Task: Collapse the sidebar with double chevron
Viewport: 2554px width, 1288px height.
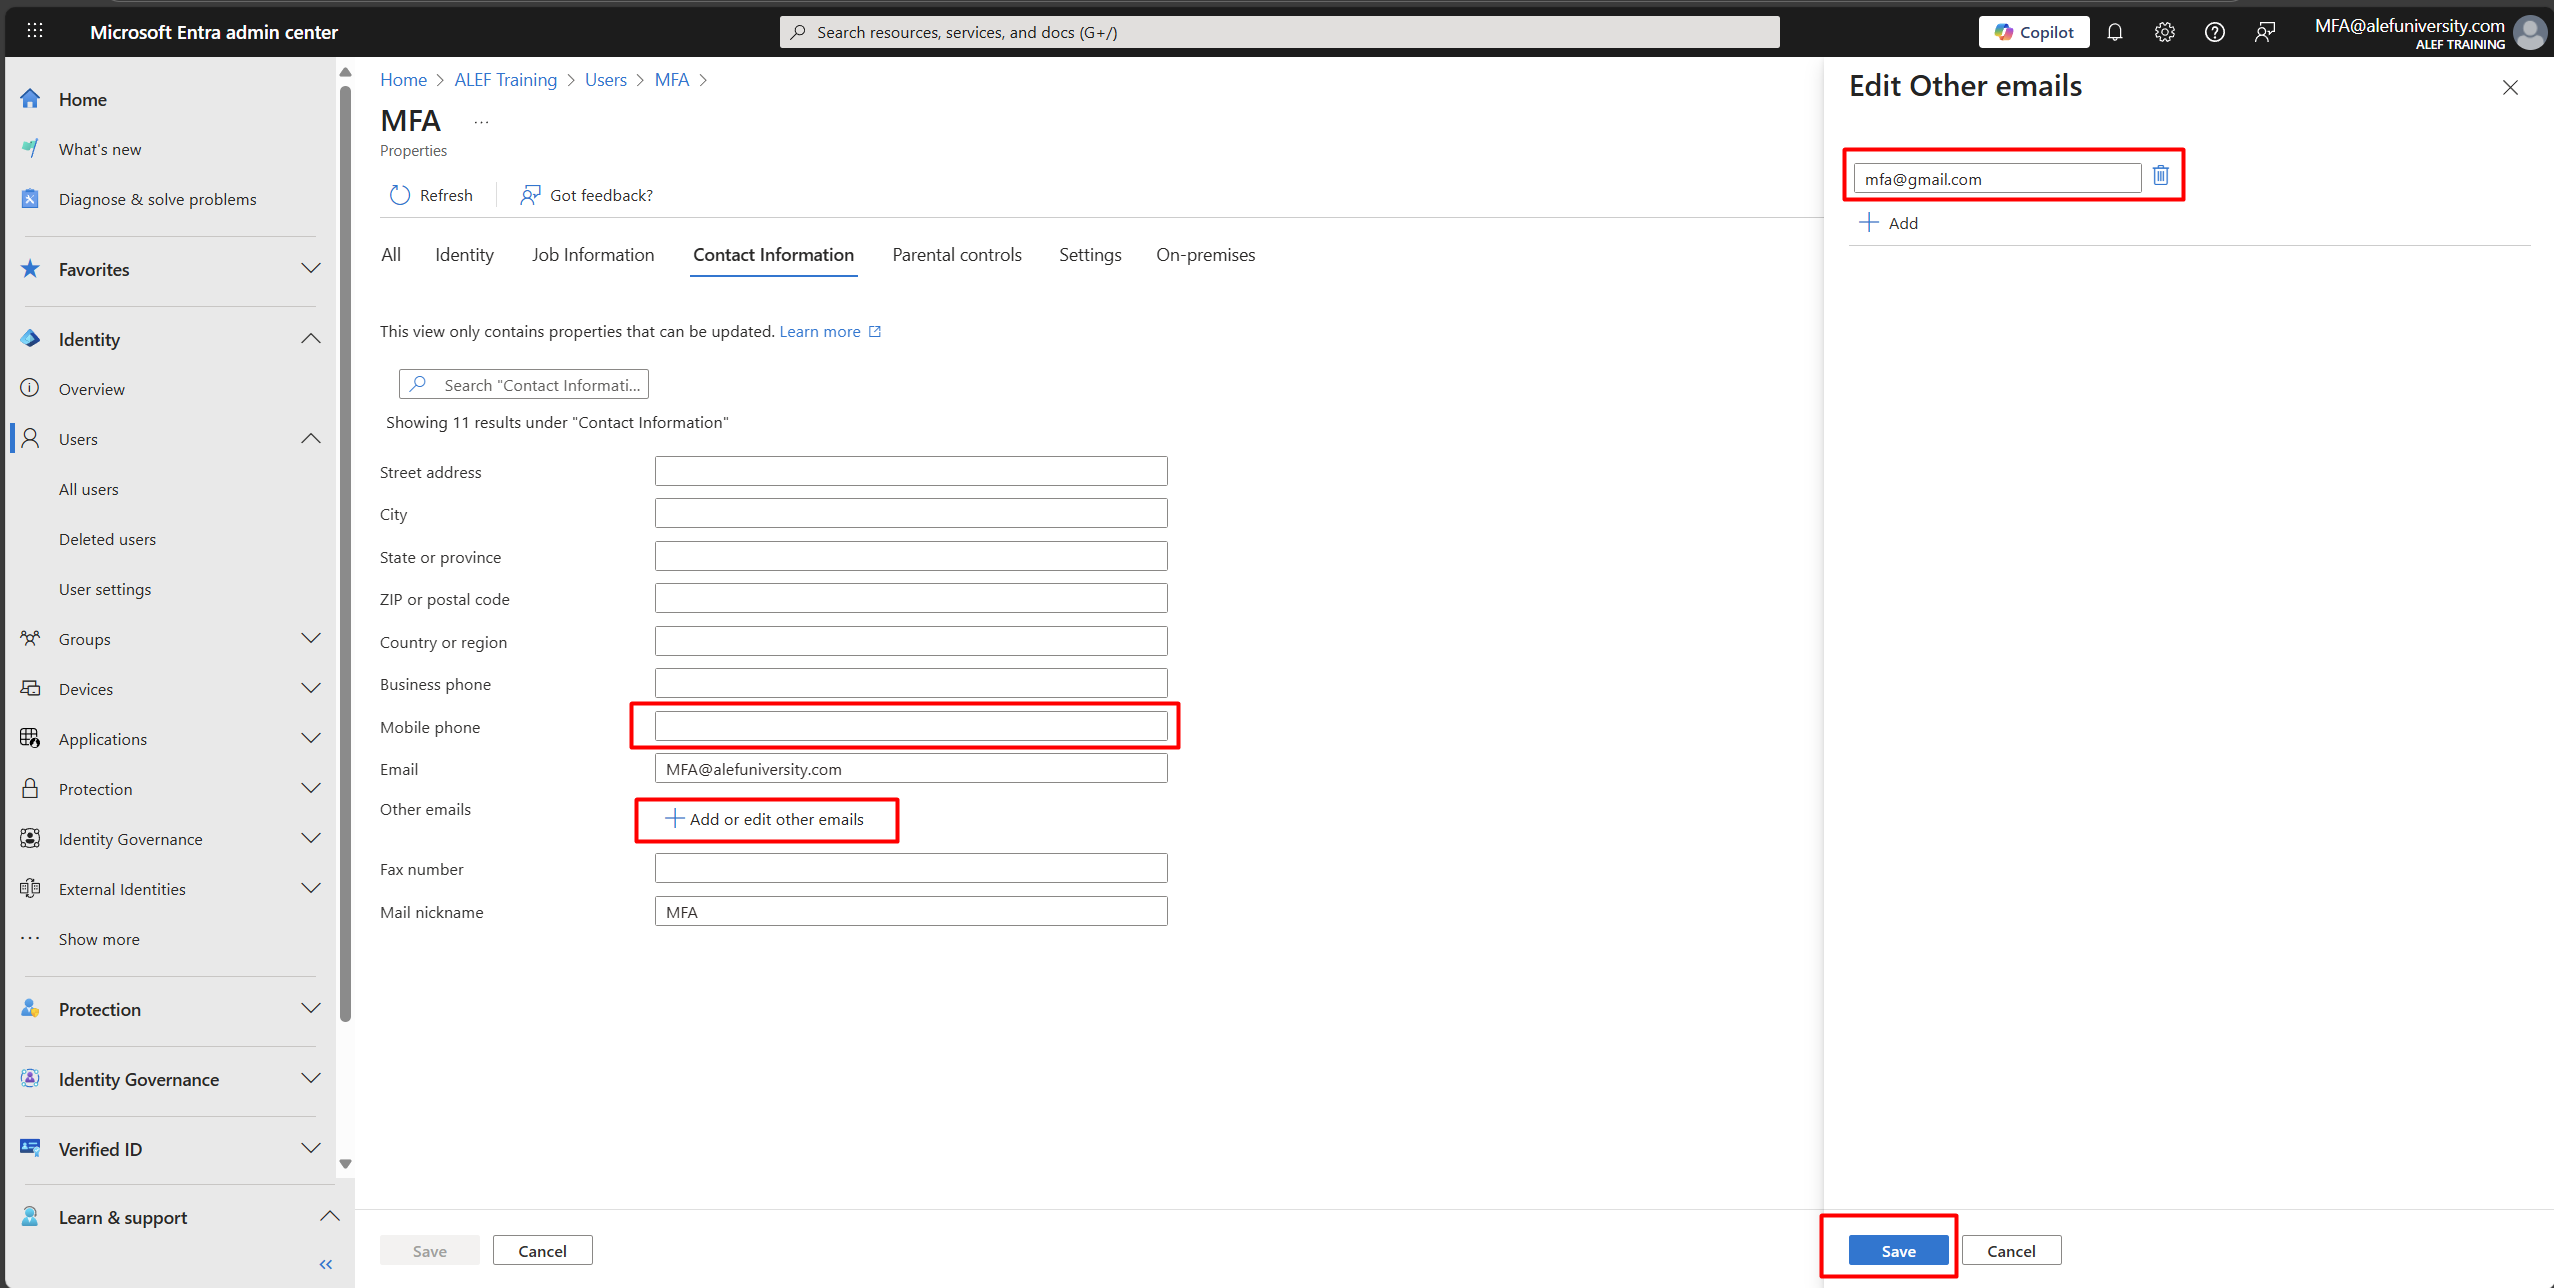Action: (x=326, y=1264)
